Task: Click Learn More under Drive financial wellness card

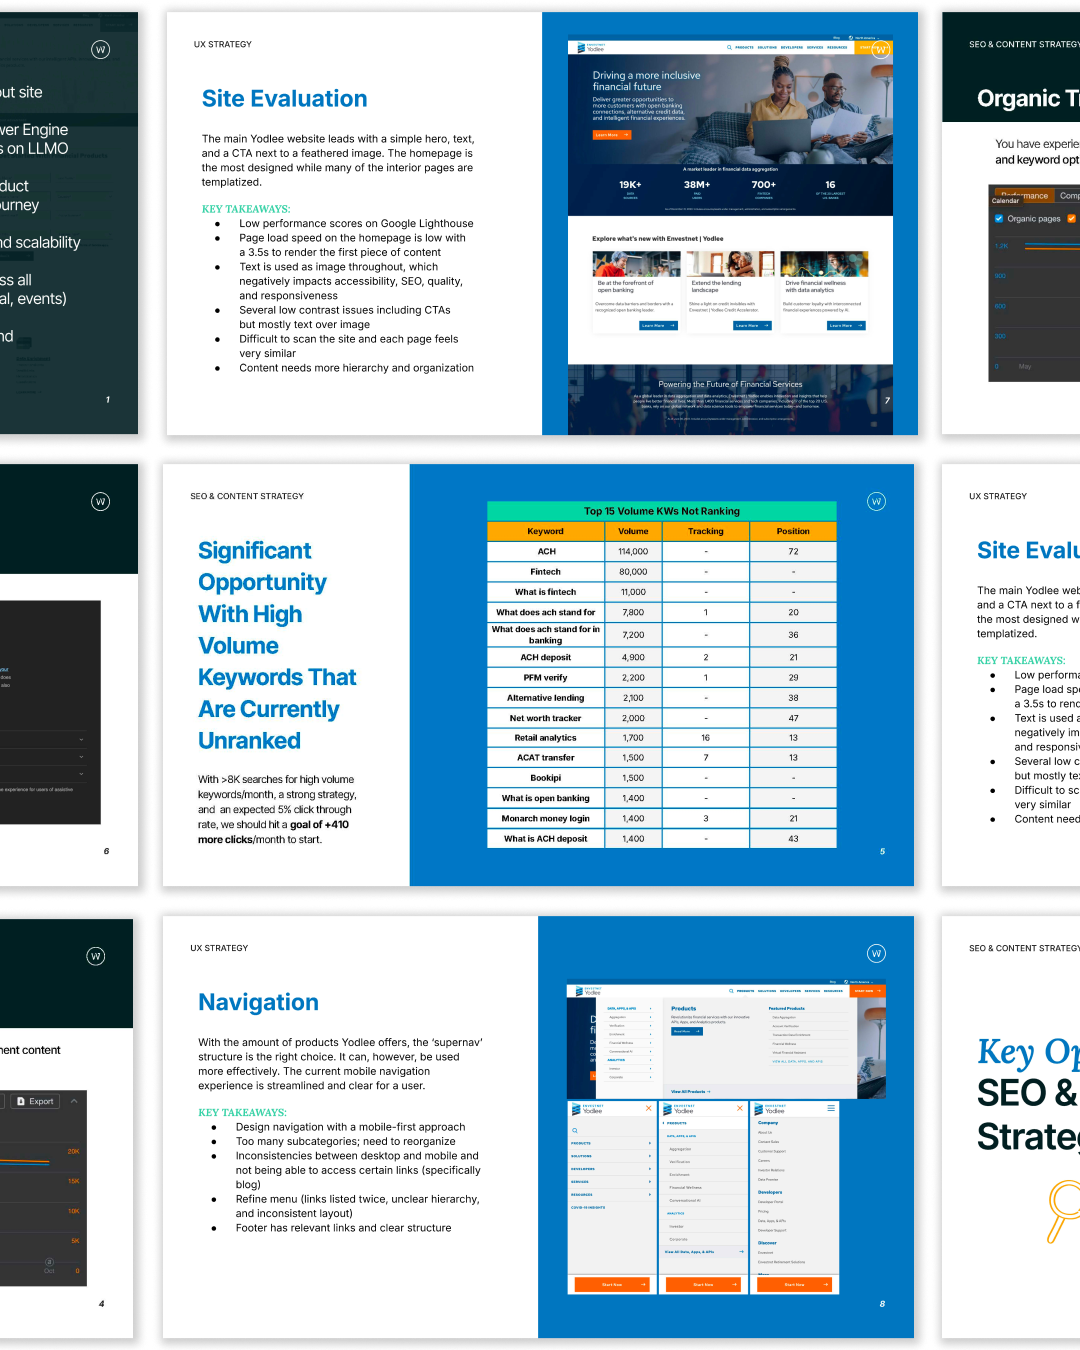Action: [846, 326]
